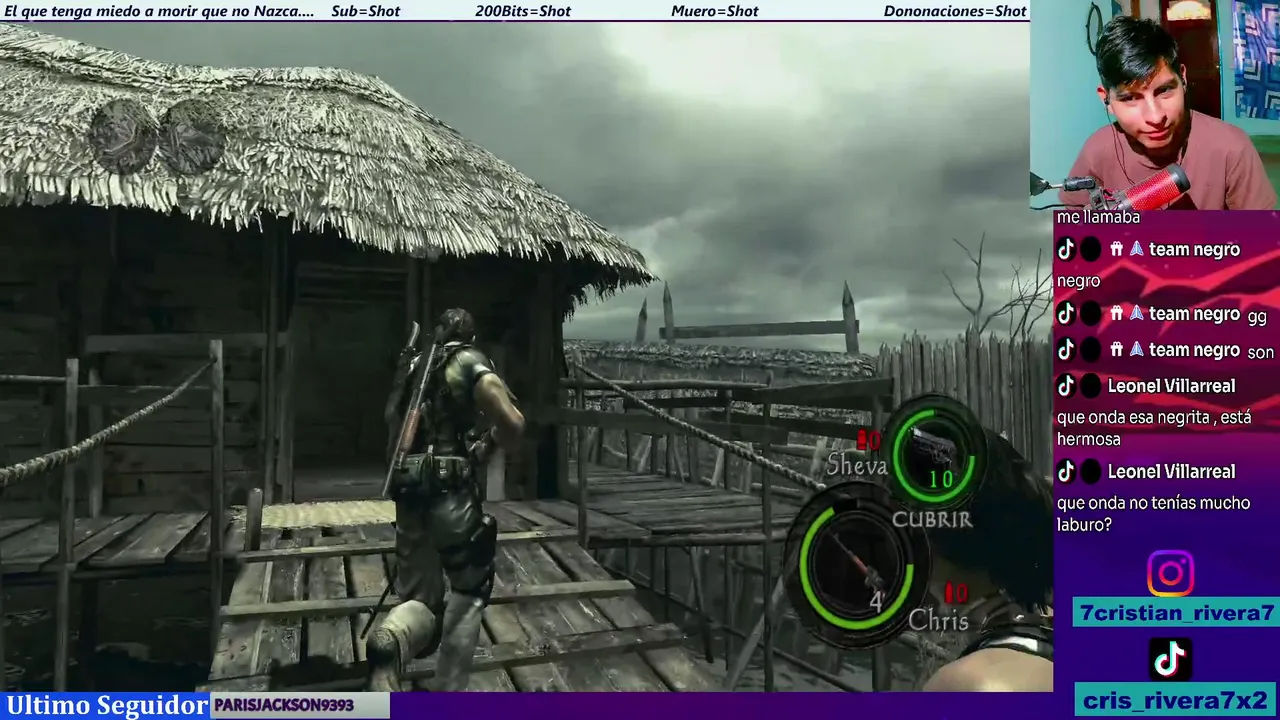The height and width of the screenshot is (720, 1280).
Task: Click the 'Sub=Shot' banner text
Action: pyautogui.click(x=365, y=11)
